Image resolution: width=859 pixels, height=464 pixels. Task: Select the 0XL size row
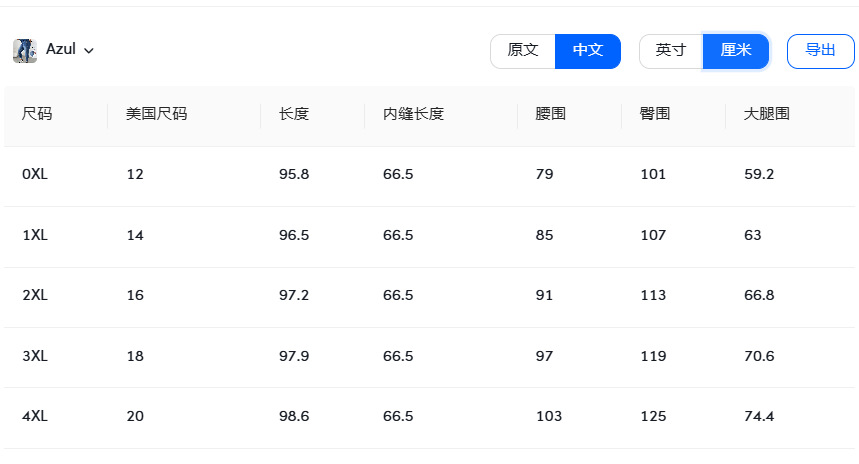click(x=35, y=175)
